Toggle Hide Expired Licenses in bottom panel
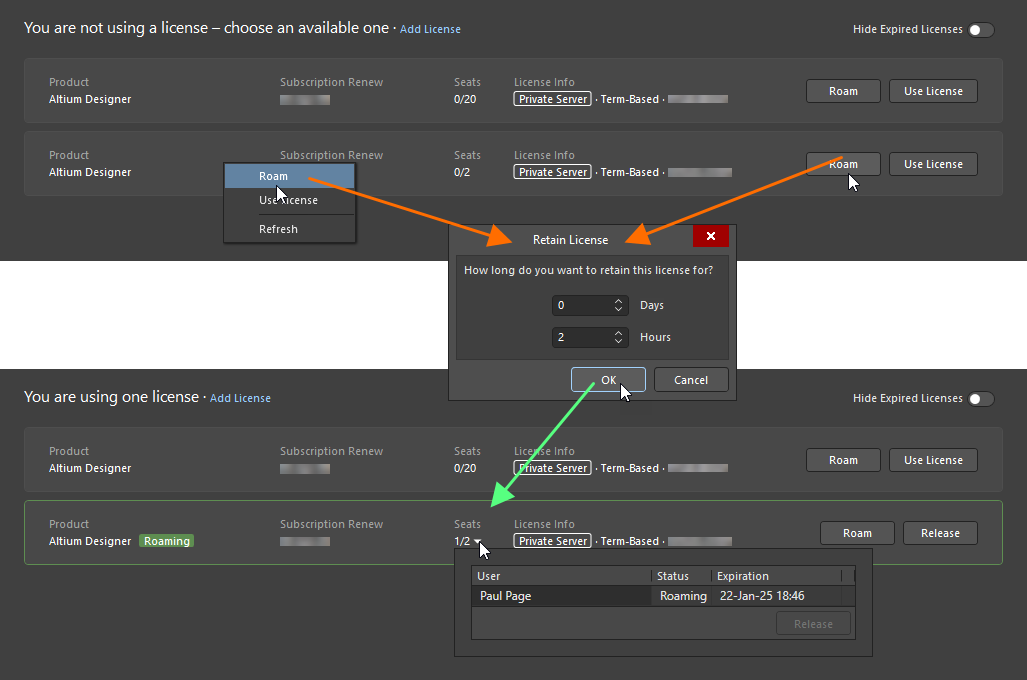The image size is (1027, 680). pos(981,398)
